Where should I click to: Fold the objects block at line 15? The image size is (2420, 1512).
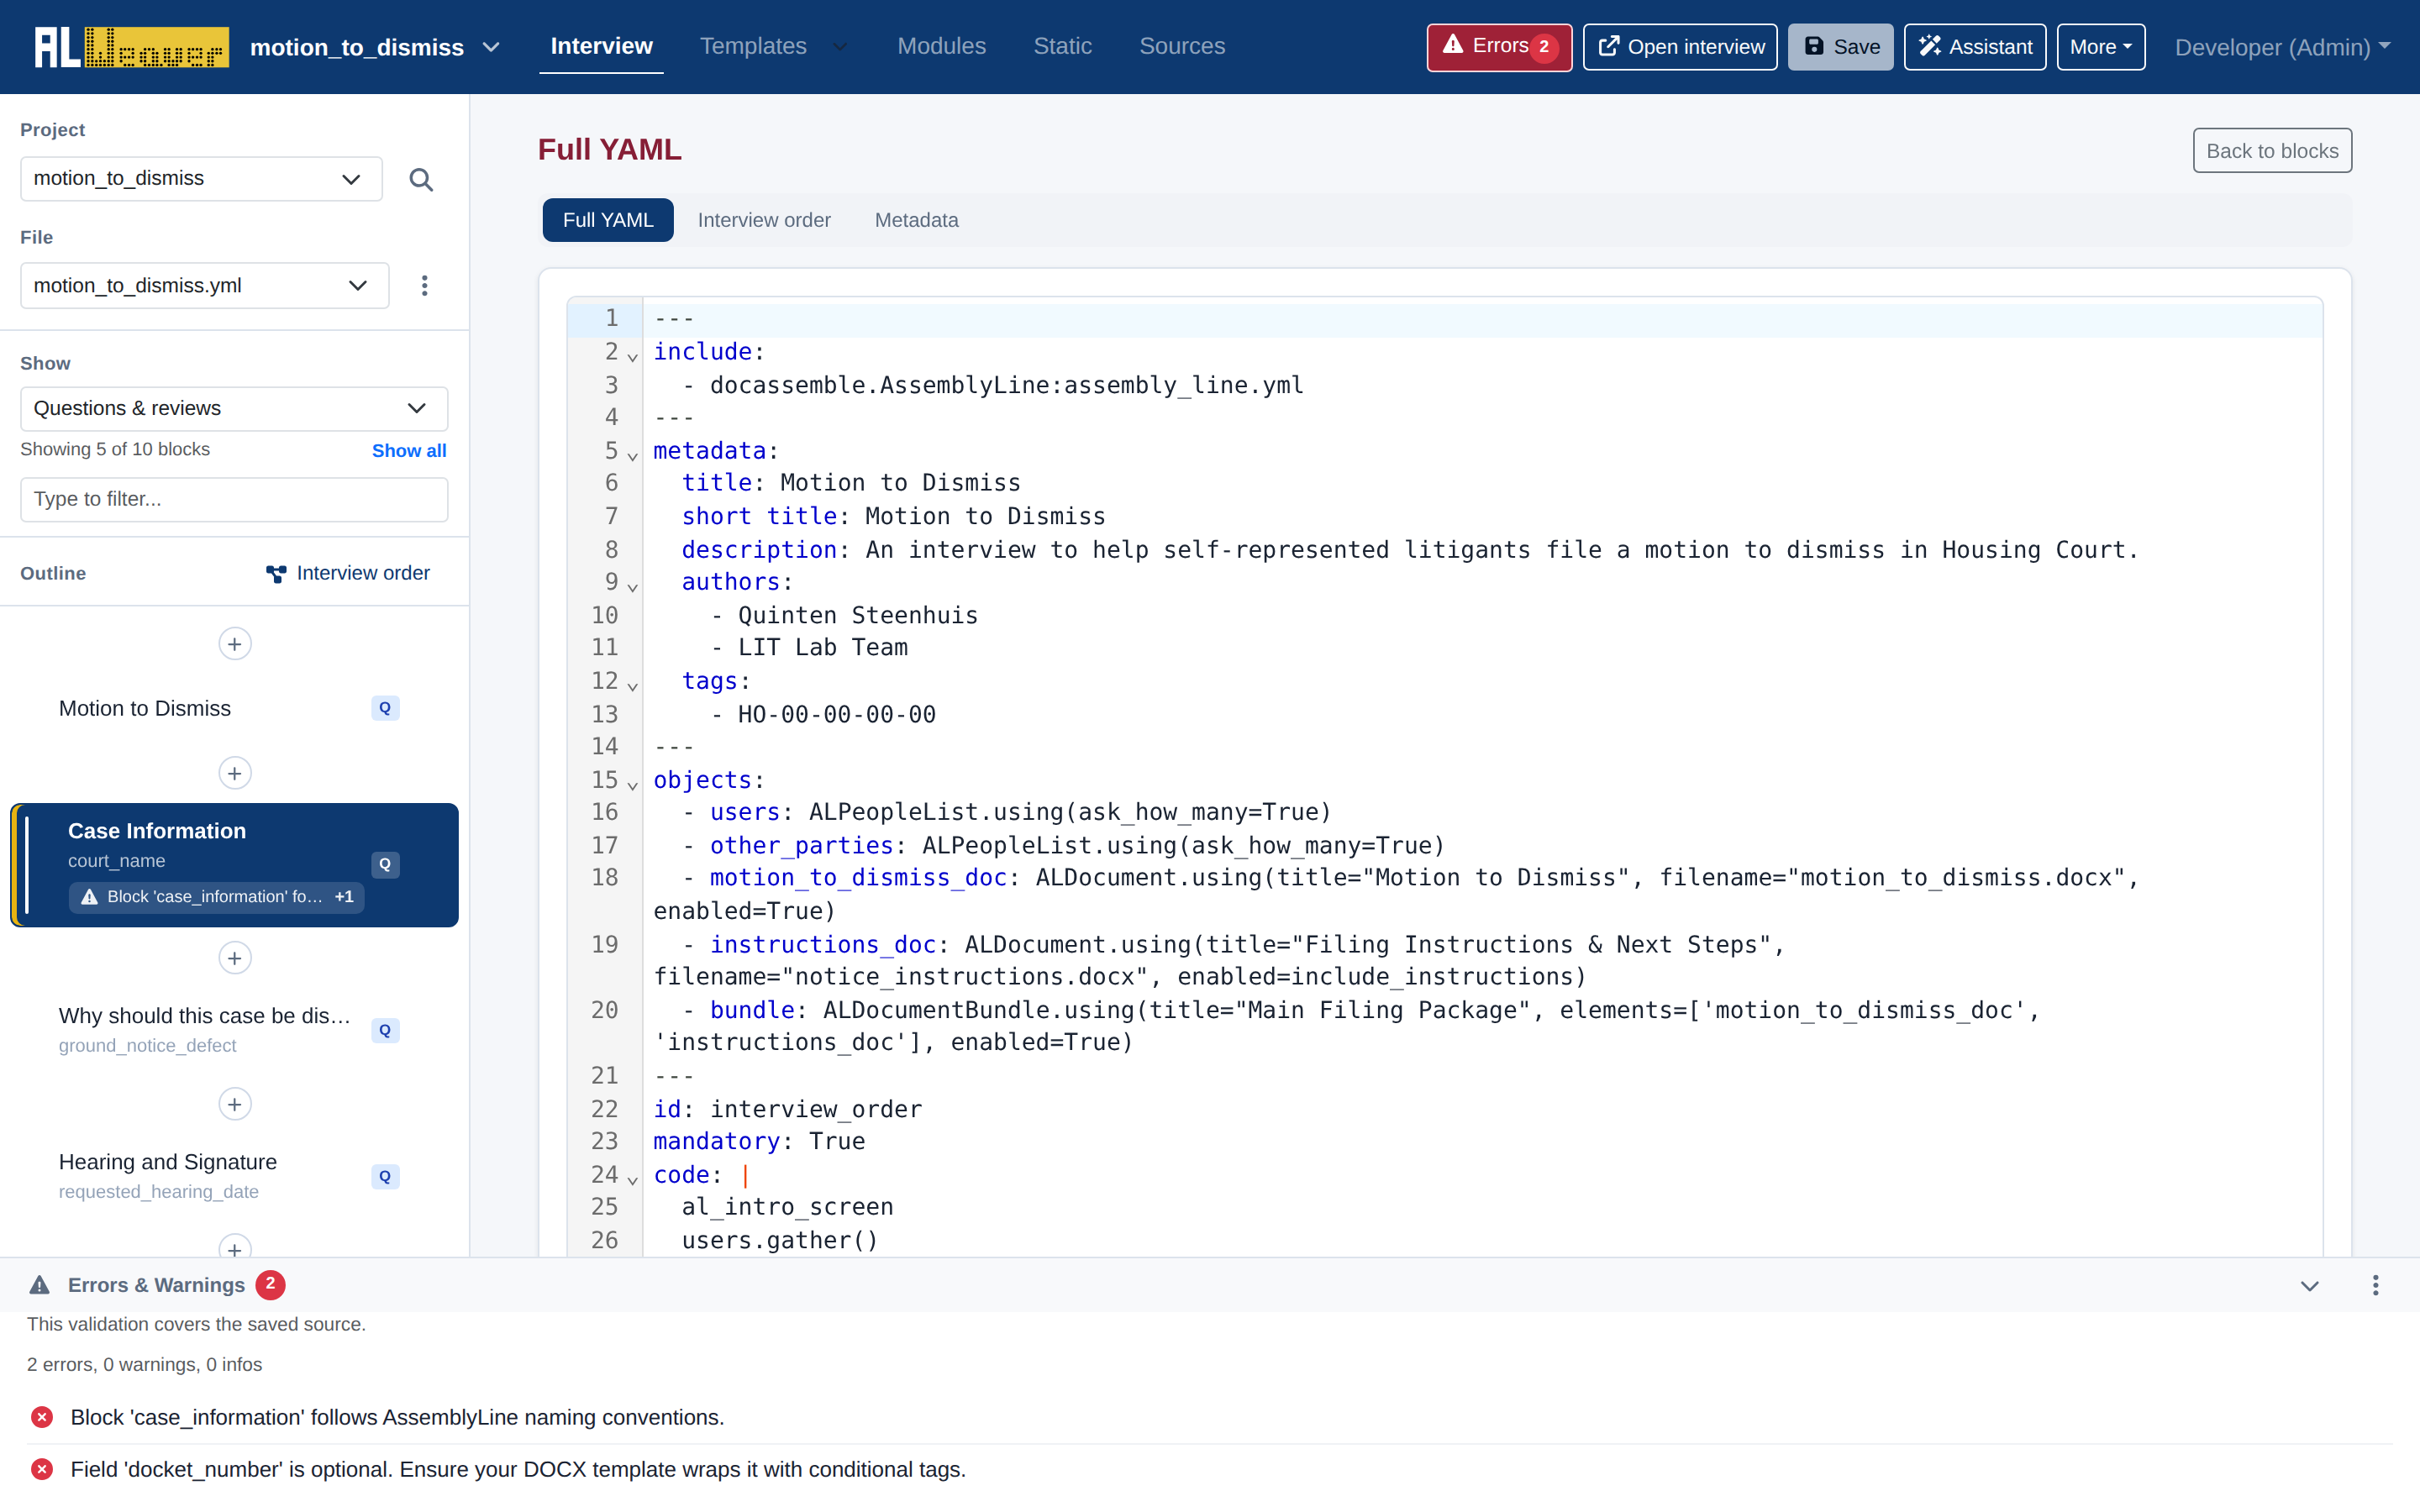click(632, 785)
